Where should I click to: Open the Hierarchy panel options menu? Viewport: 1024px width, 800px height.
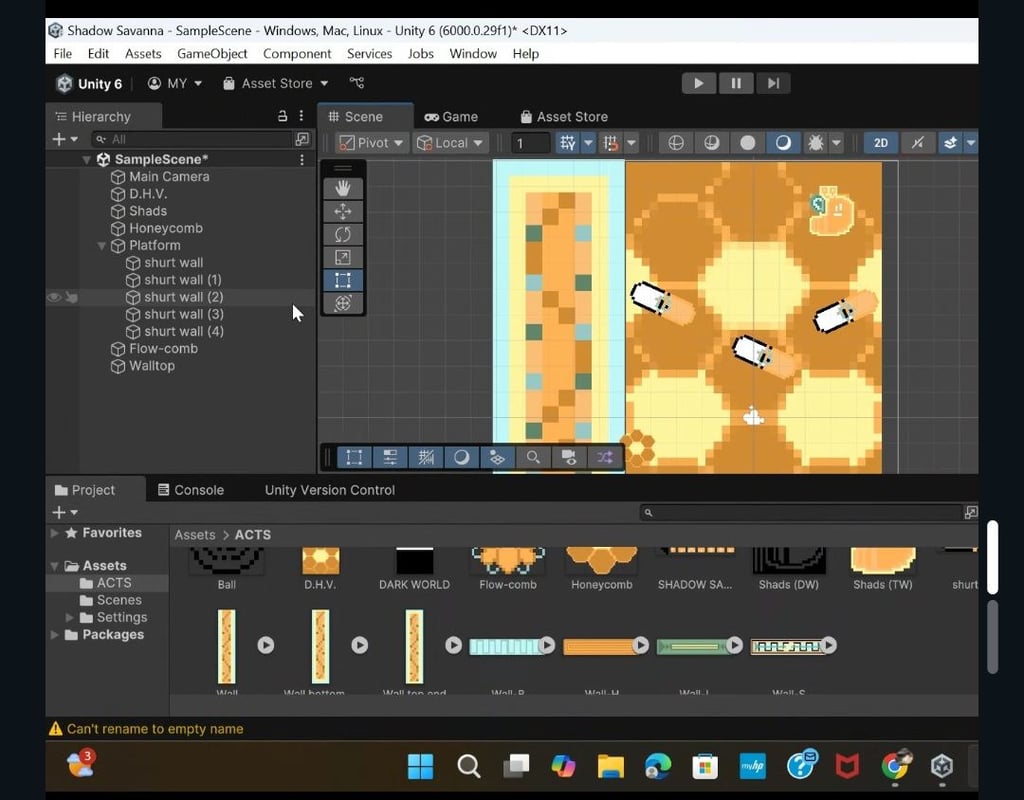(x=301, y=116)
